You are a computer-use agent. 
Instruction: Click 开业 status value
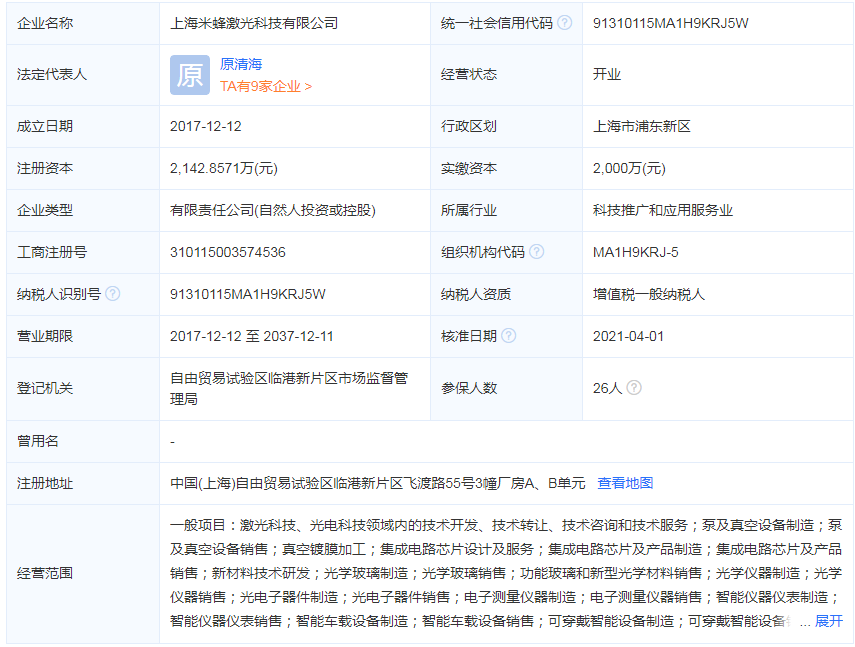click(607, 74)
